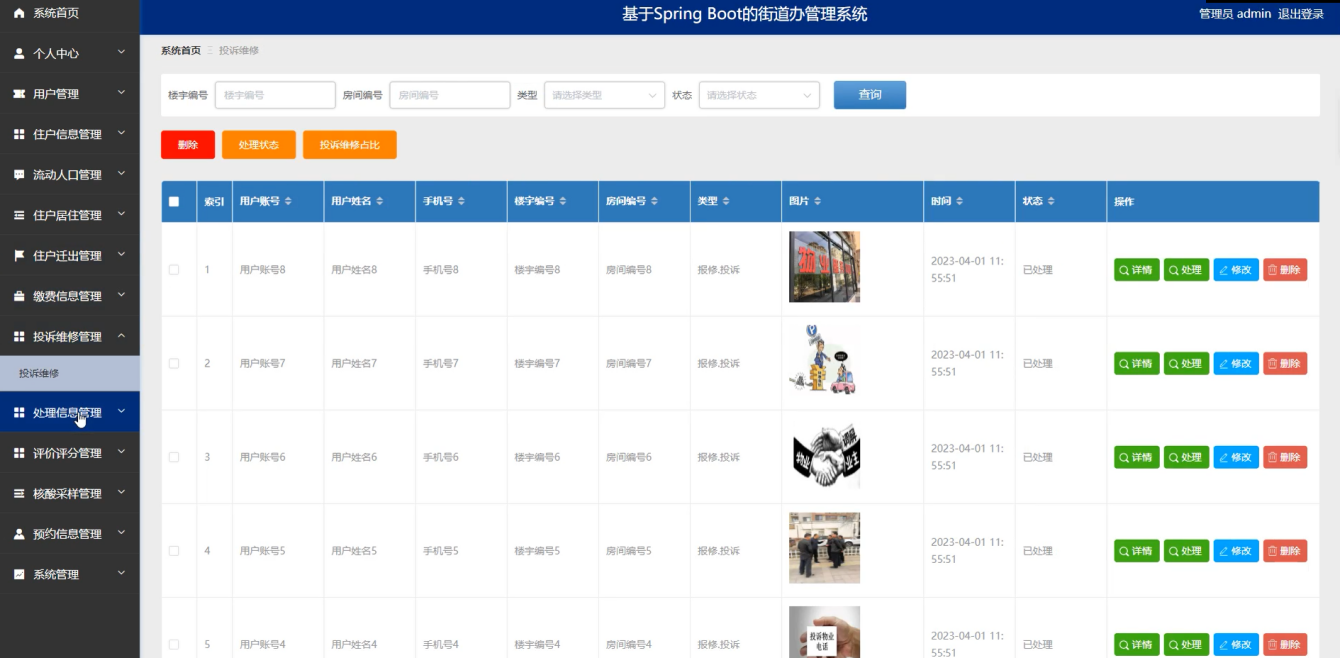This screenshot has width=1340, height=658.
Task: Open the cartoon thumbnail in row 2
Action: [824, 361]
